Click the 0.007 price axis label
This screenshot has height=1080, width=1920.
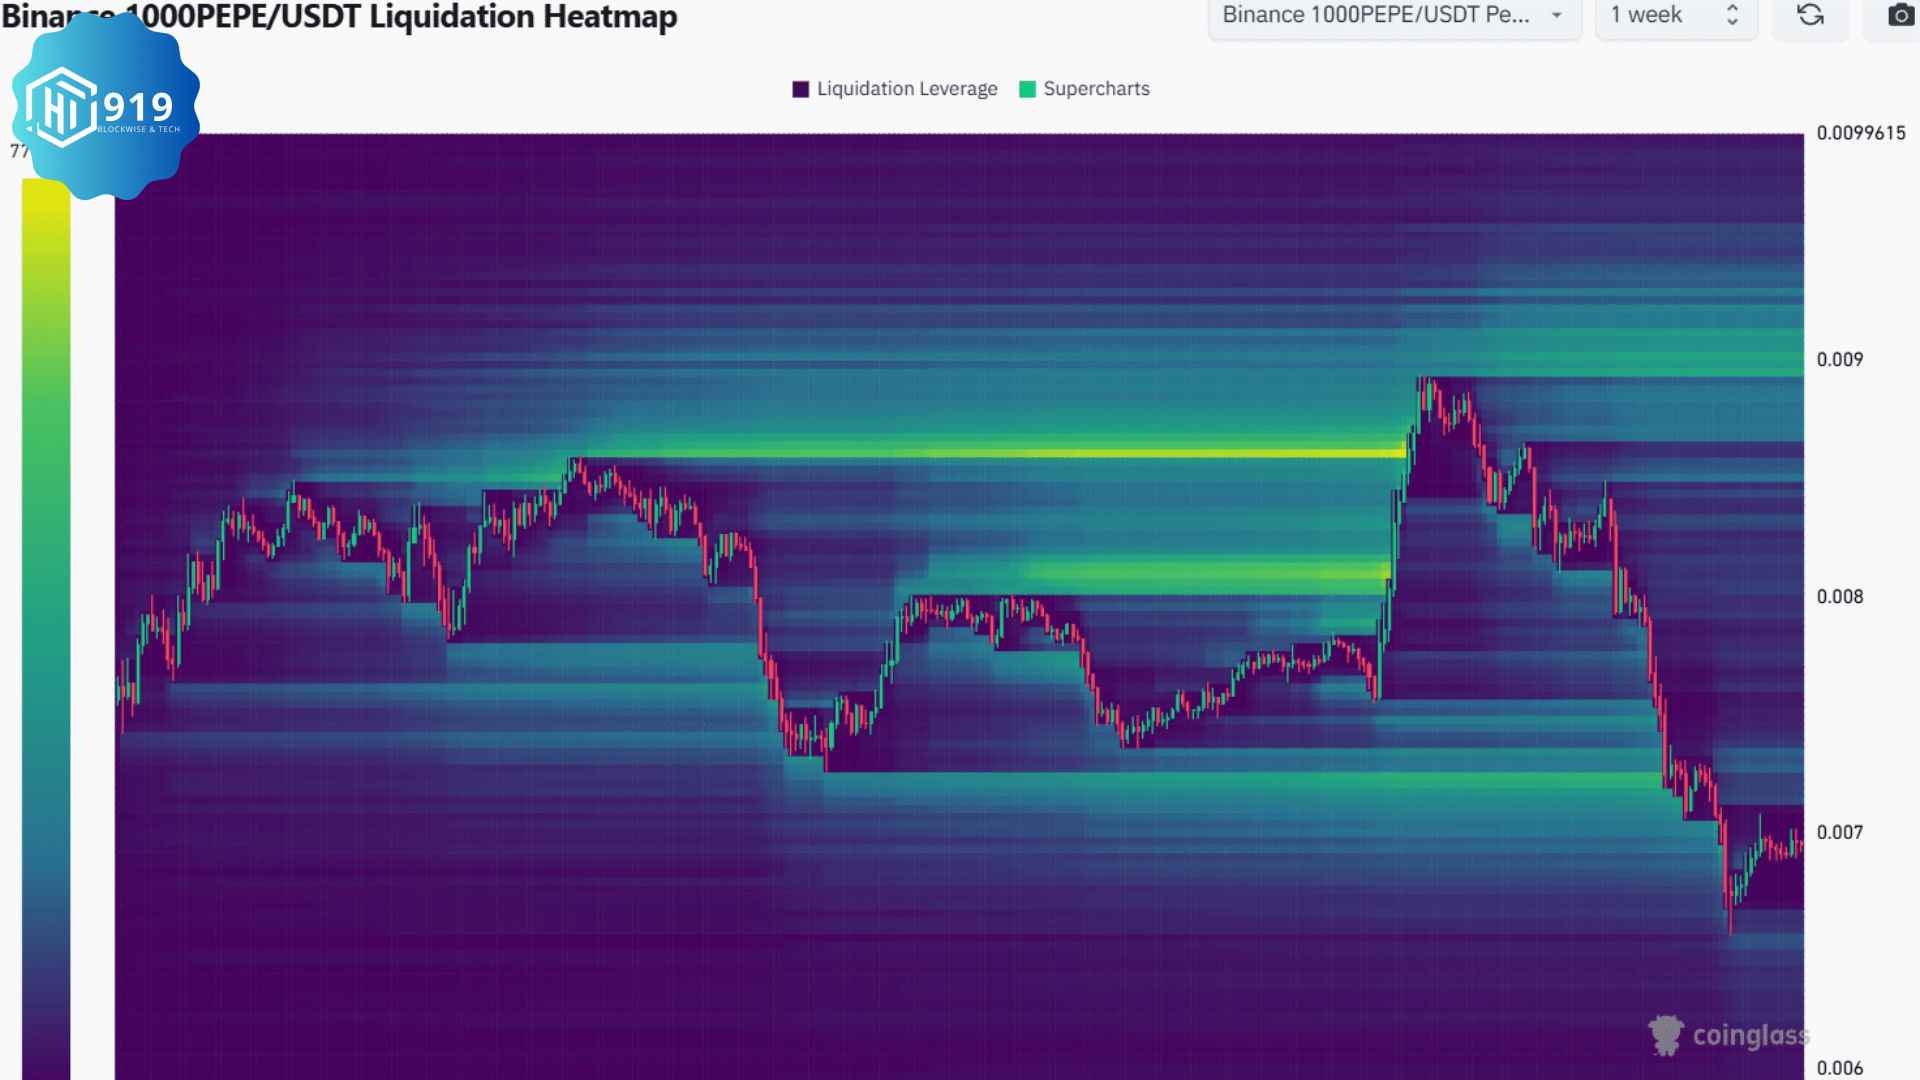point(1840,833)
